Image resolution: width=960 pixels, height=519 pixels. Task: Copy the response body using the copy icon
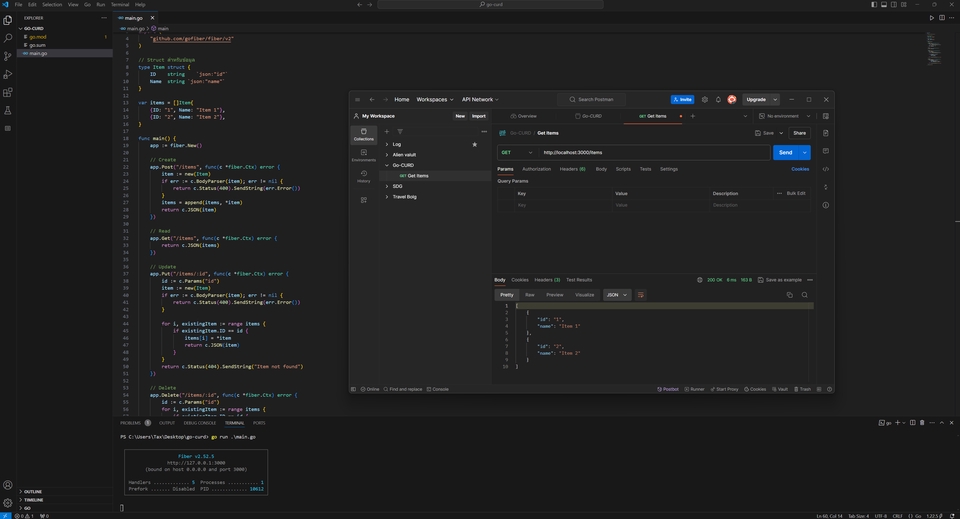[x=789, y=295]
